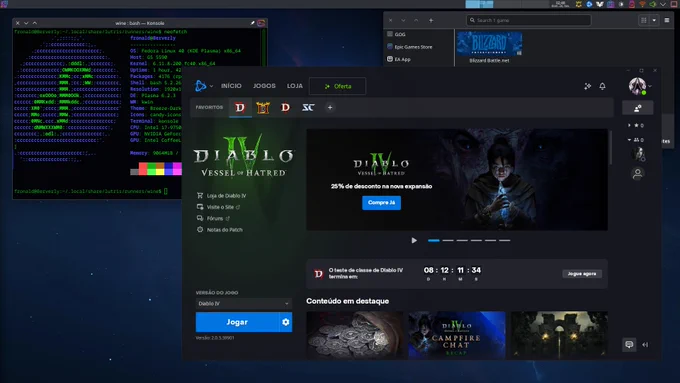680x383 pixels.
Task: Click the add friend settings button
Action: click(x=638, y=108)
